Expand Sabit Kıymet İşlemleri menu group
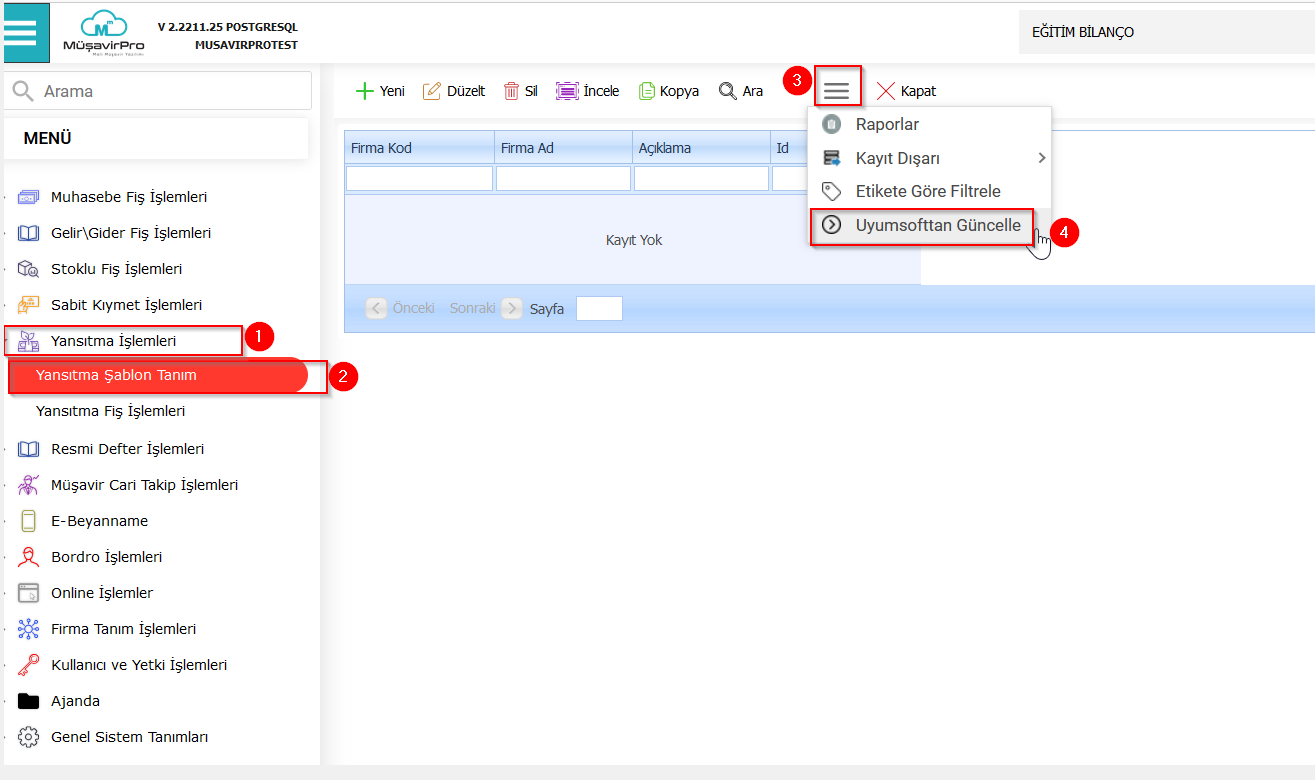Image resolution: width=1315 pixels, height=780 pixels. [x=127, y=305]
